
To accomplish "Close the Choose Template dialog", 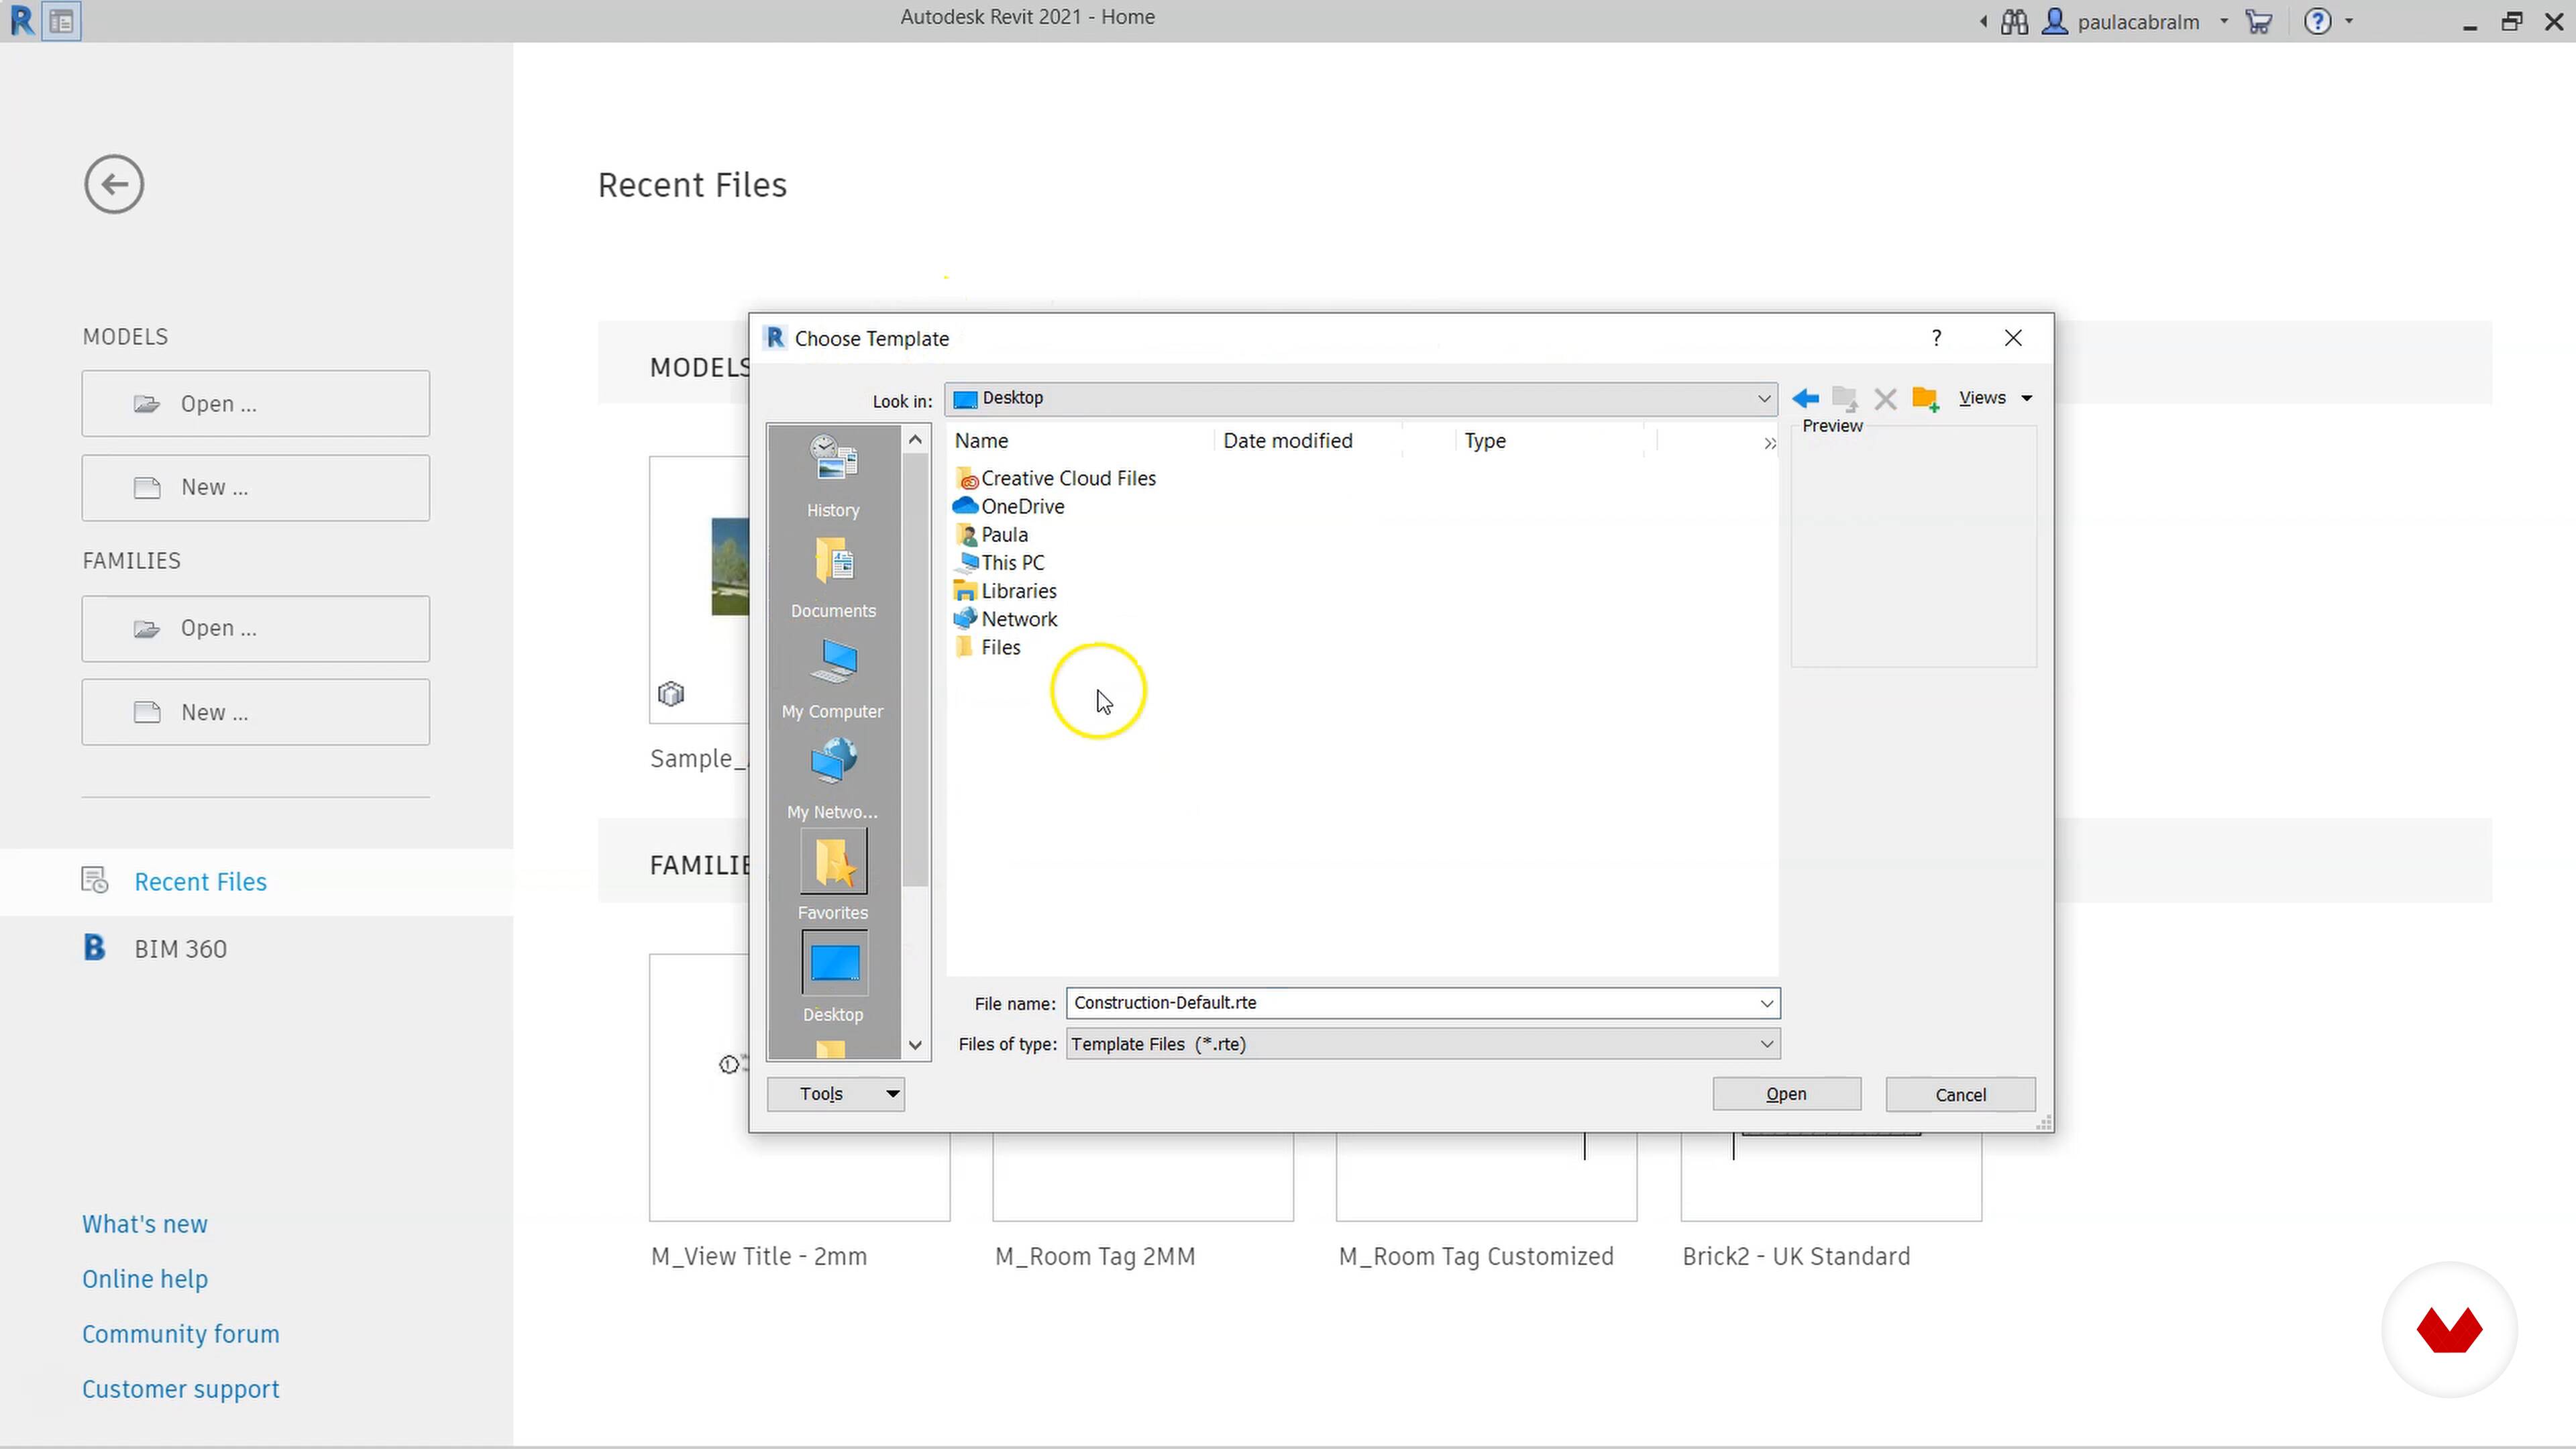I will 2013,338.
